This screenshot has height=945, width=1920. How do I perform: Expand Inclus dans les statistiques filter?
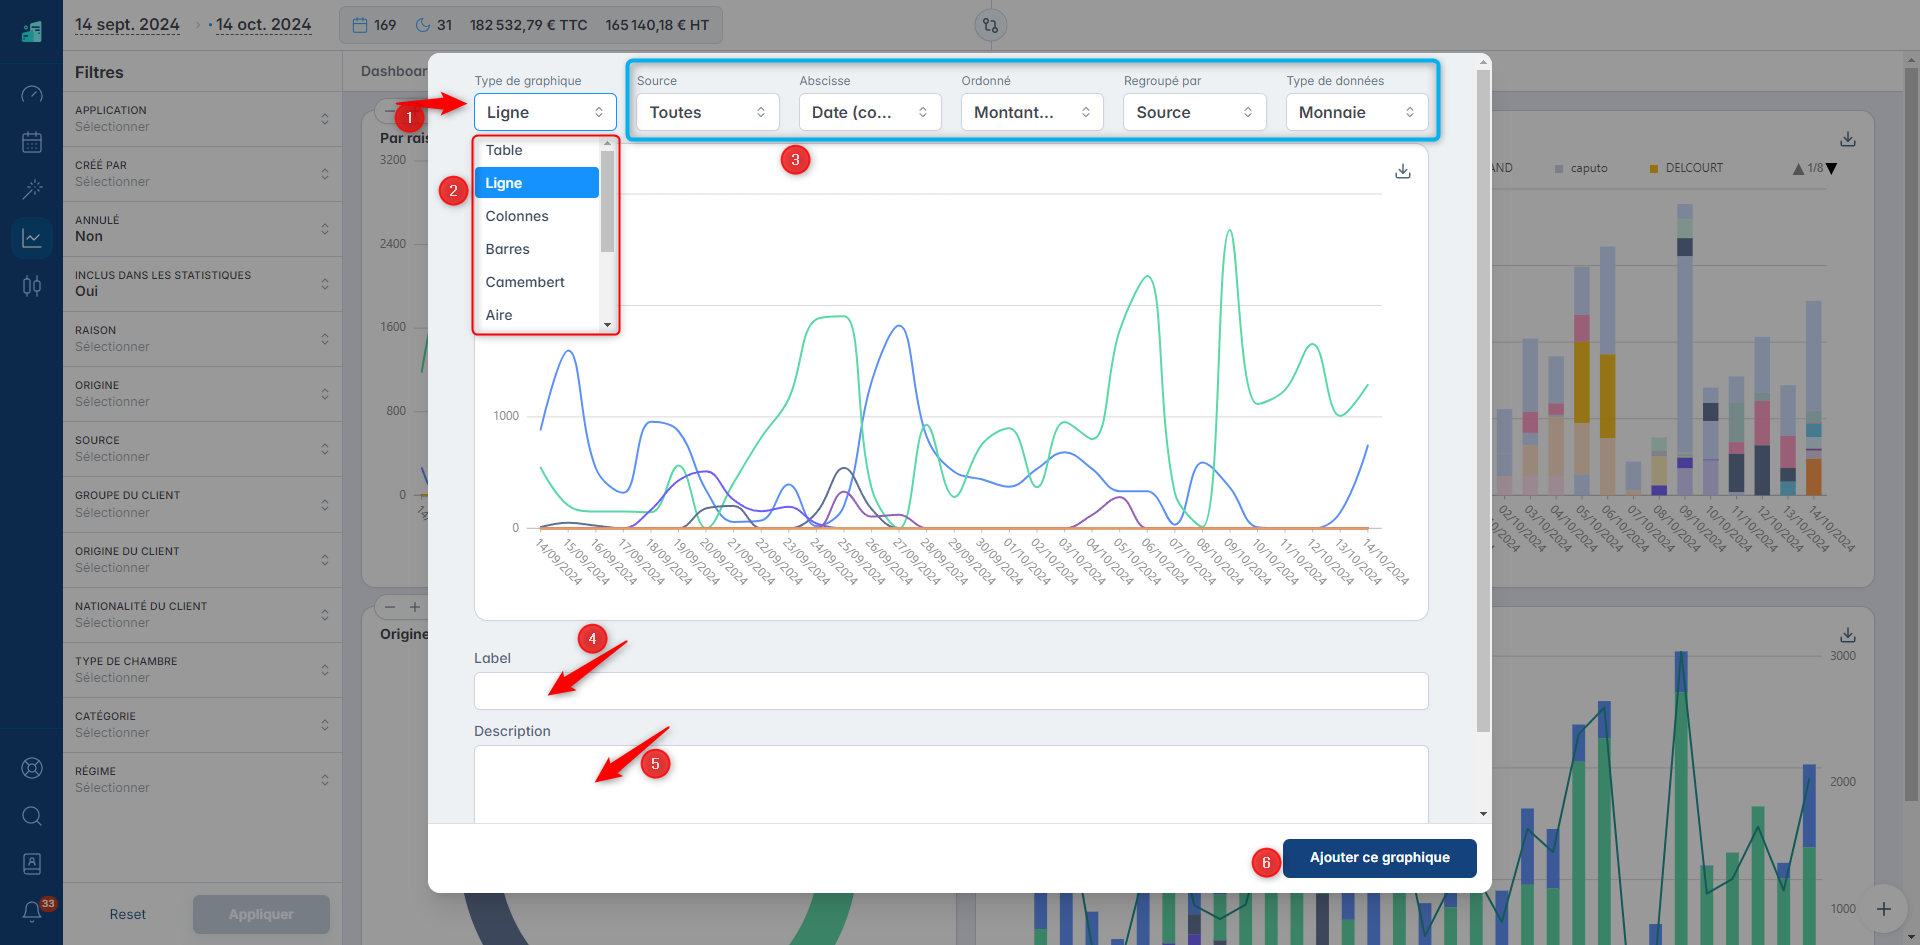point(202,284)
